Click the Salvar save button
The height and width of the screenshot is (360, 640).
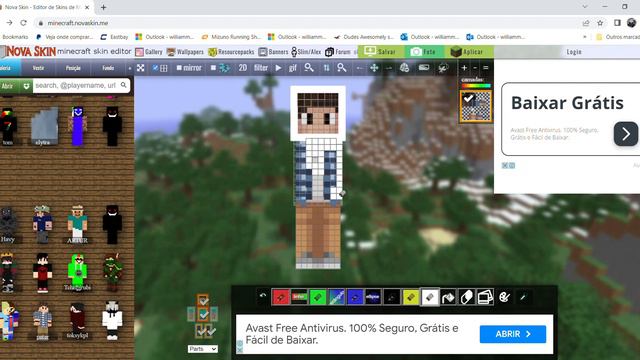click(x=381, y=52)
